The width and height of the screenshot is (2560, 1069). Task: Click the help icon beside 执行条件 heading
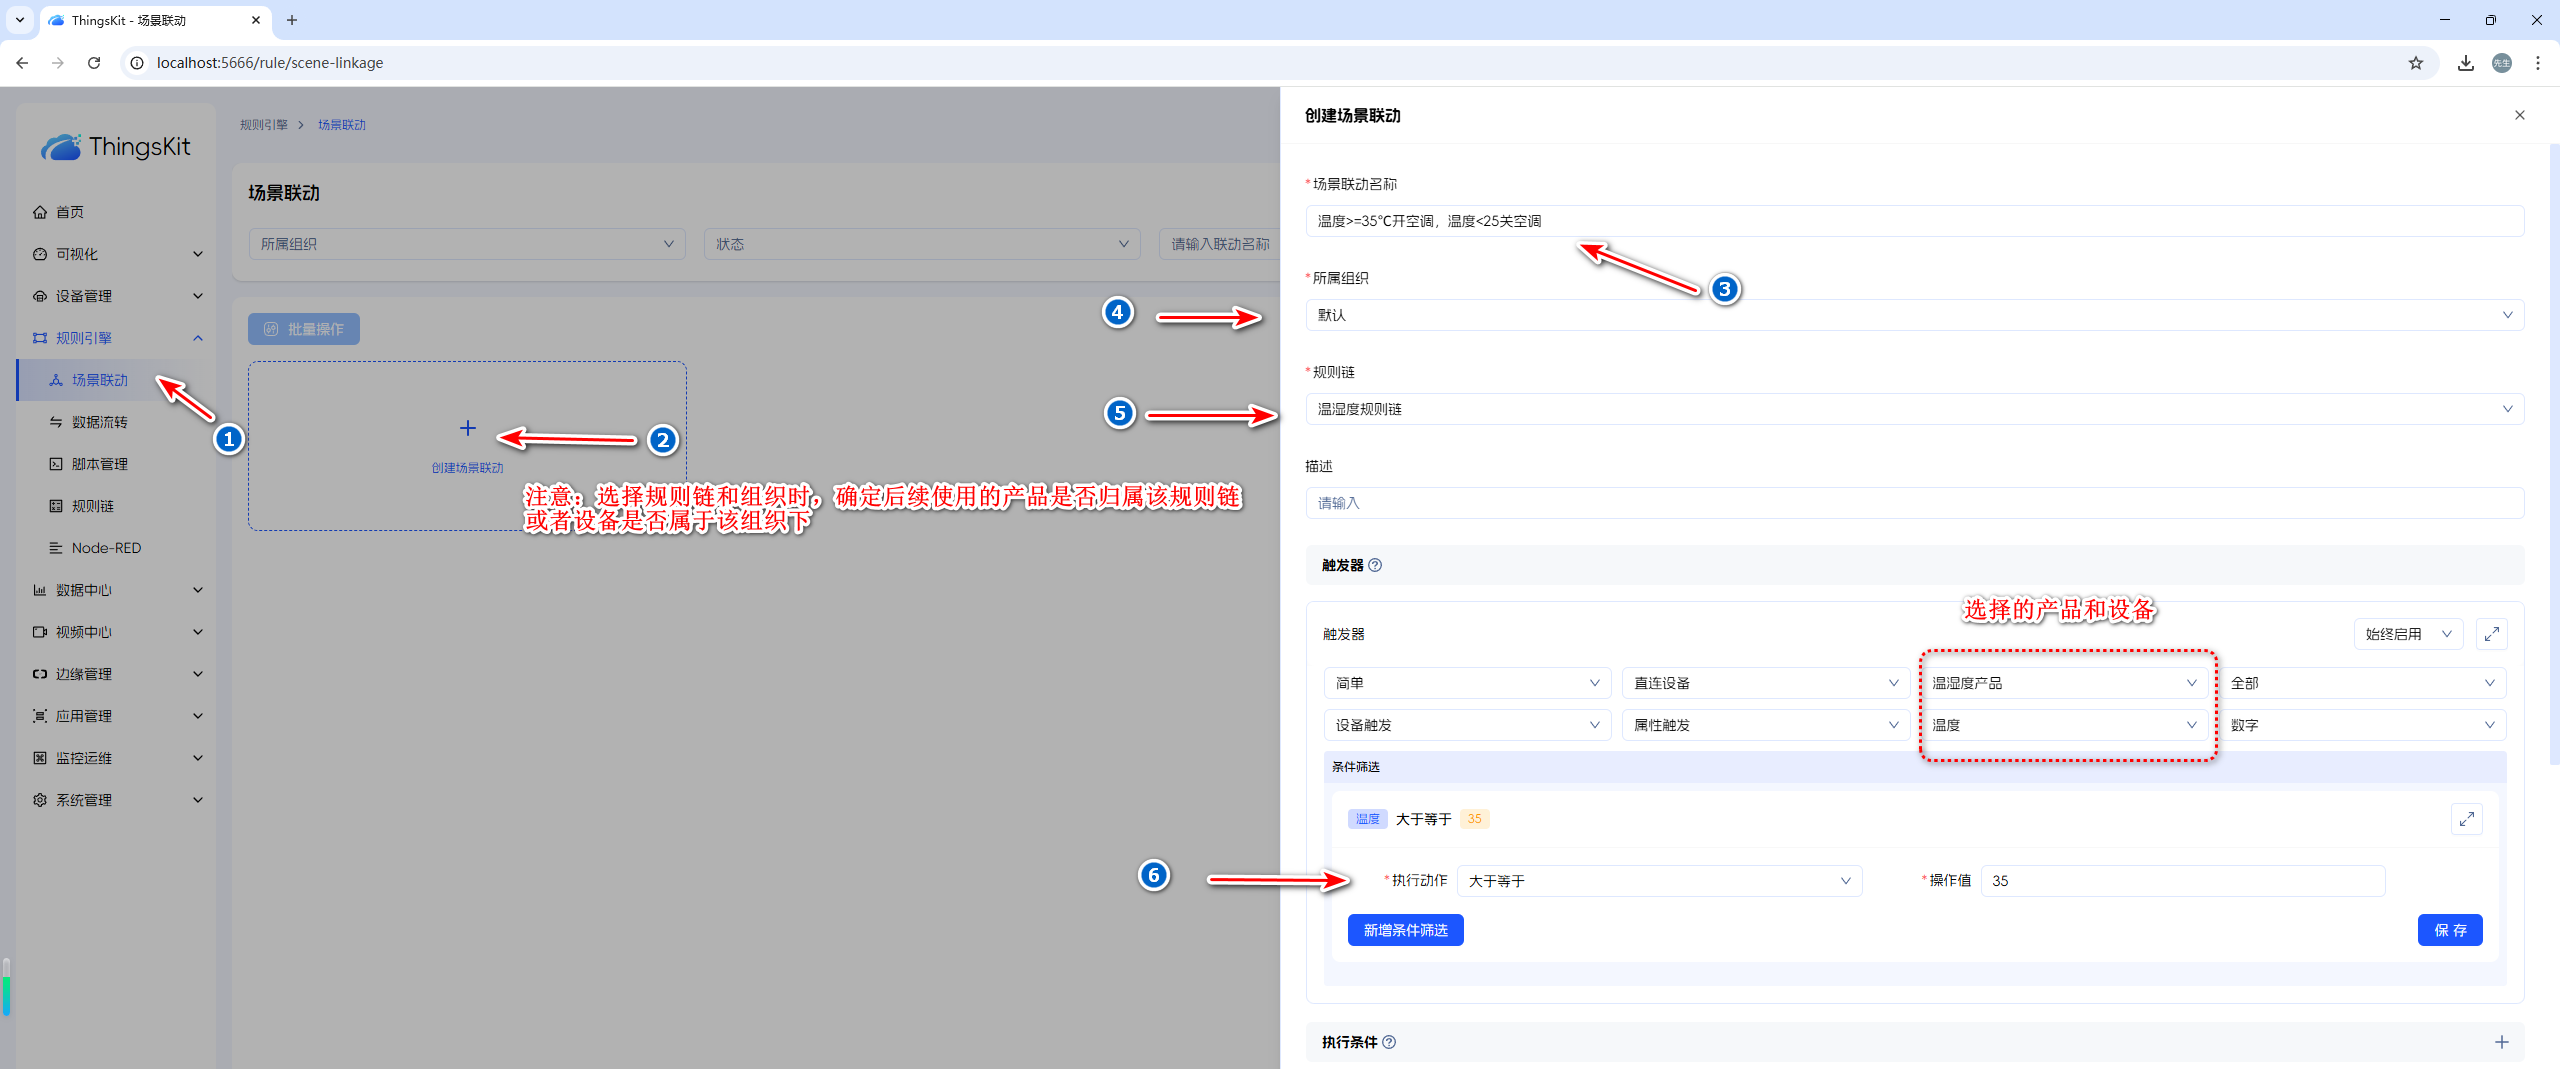point(1389,1042)
